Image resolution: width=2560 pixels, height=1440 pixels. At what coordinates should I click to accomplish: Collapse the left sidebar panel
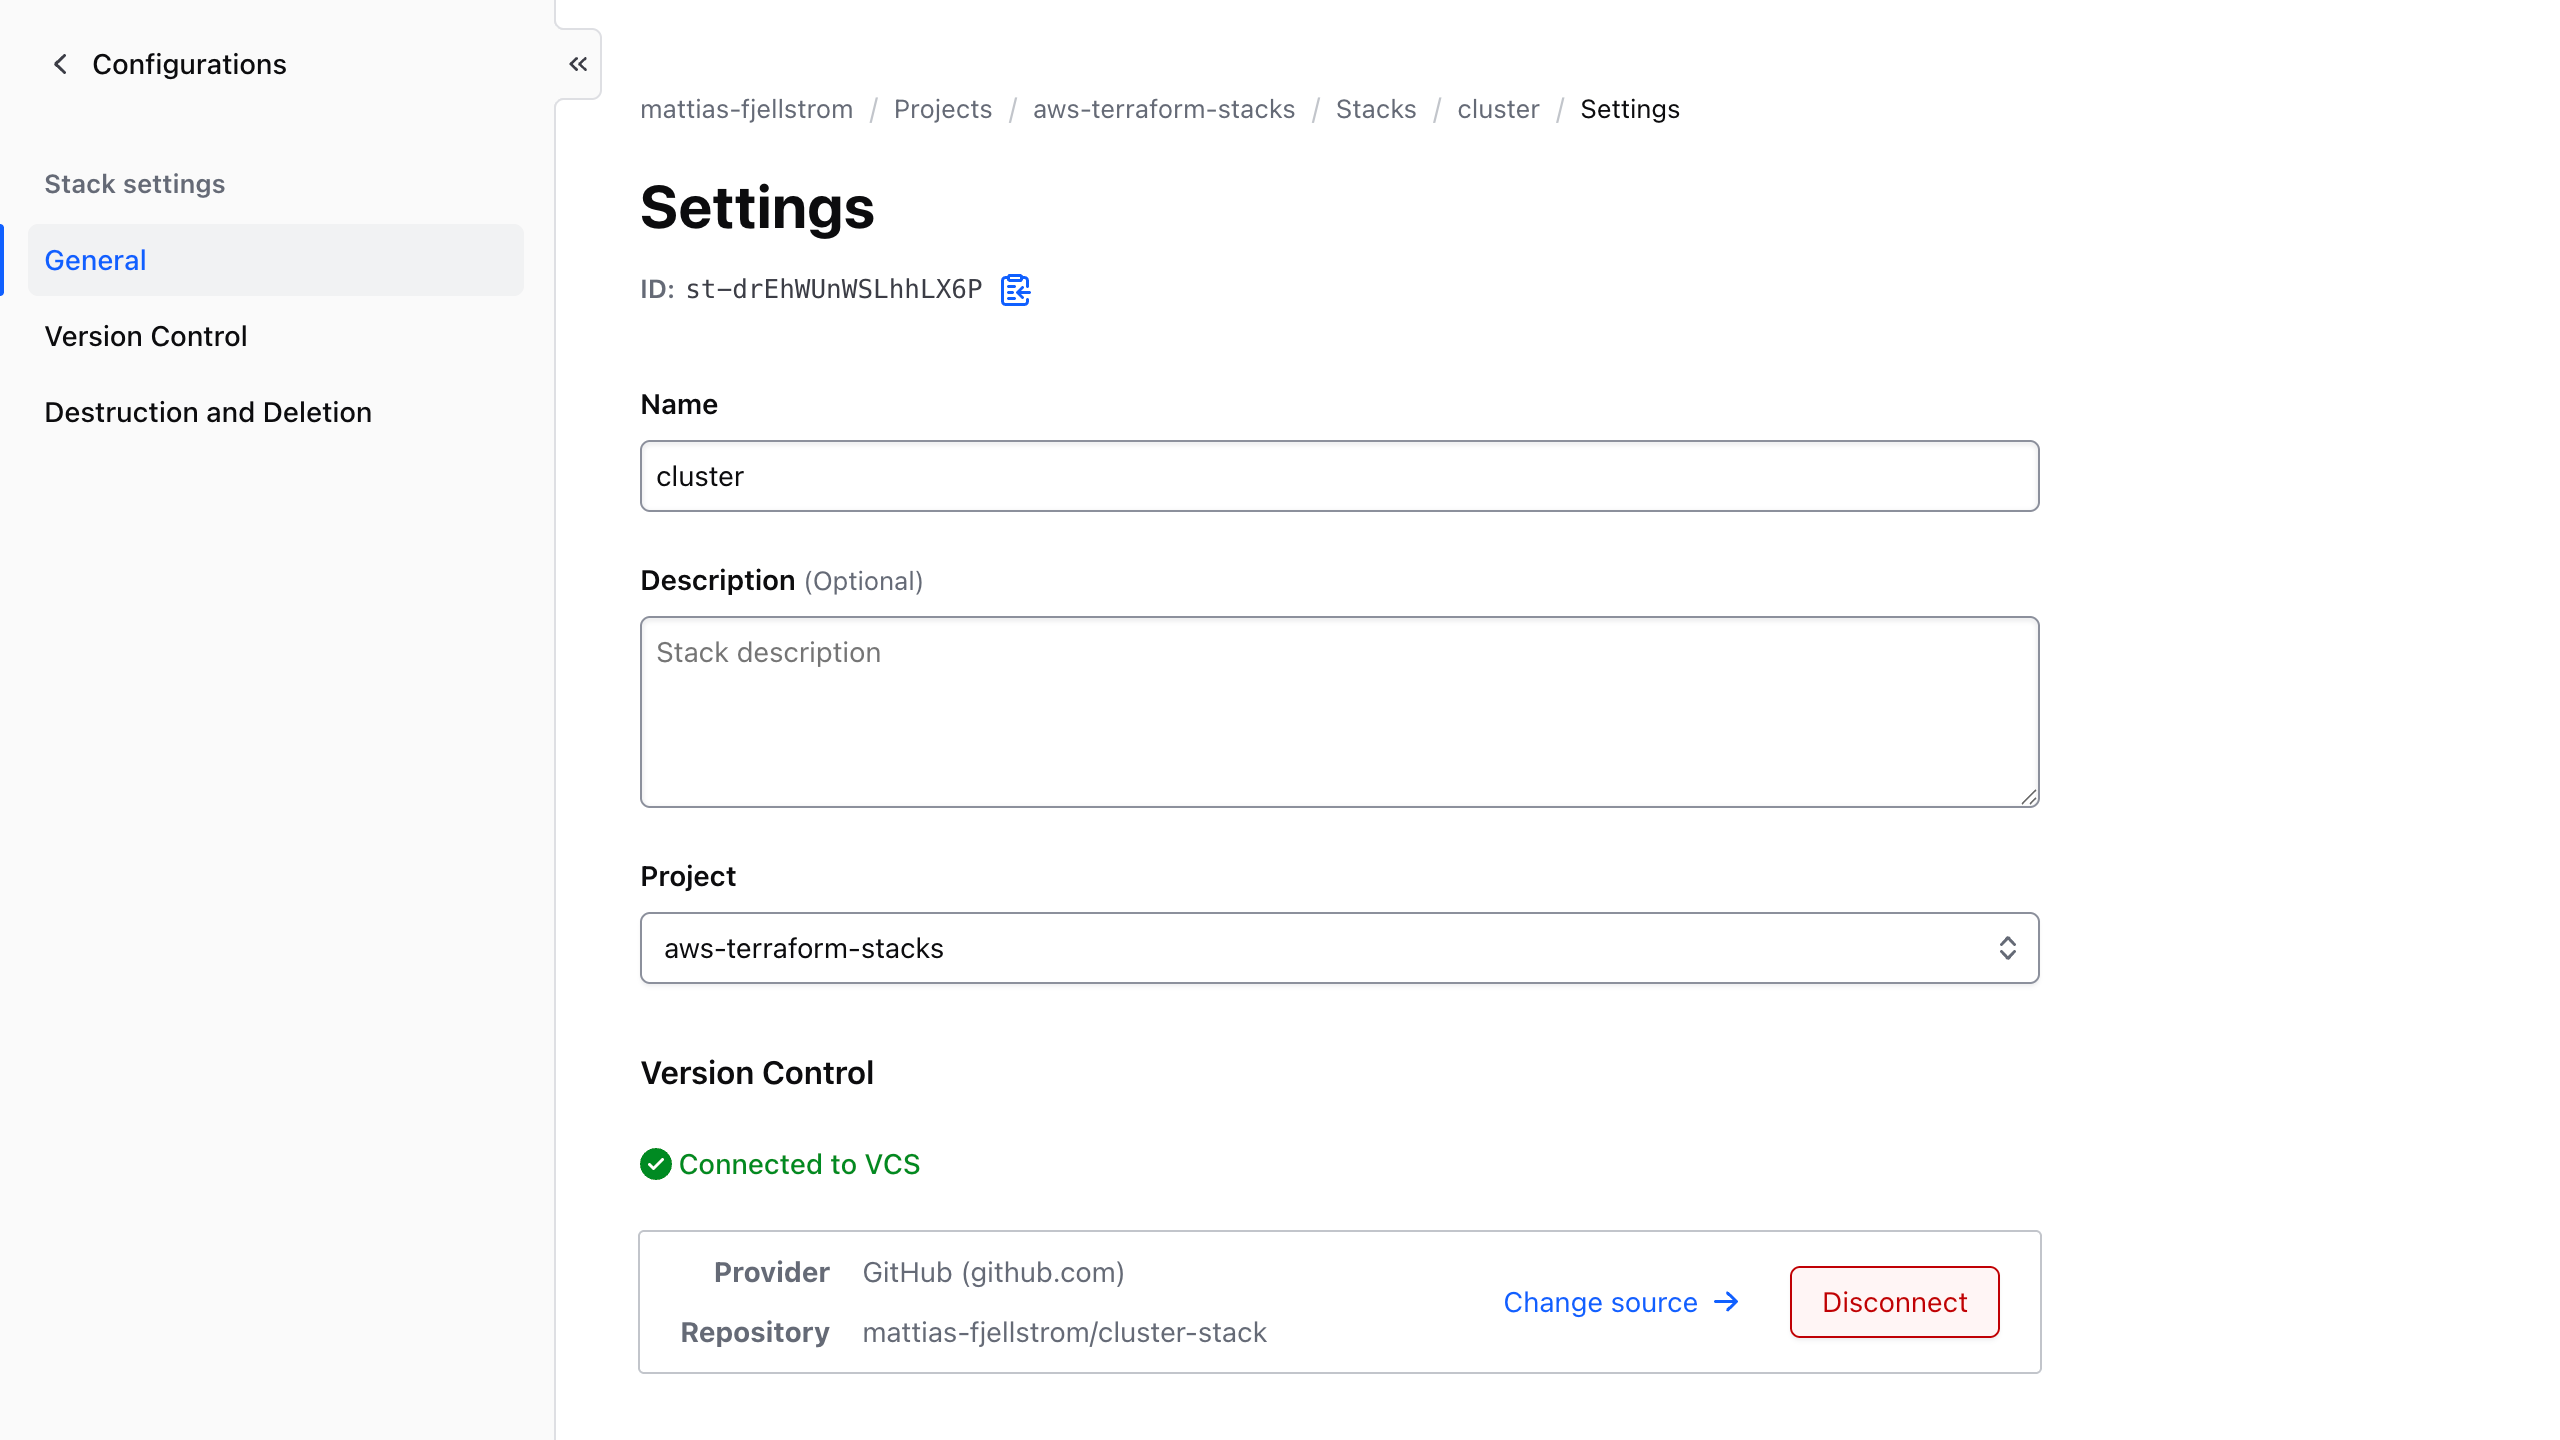click(x=578, y=63)
